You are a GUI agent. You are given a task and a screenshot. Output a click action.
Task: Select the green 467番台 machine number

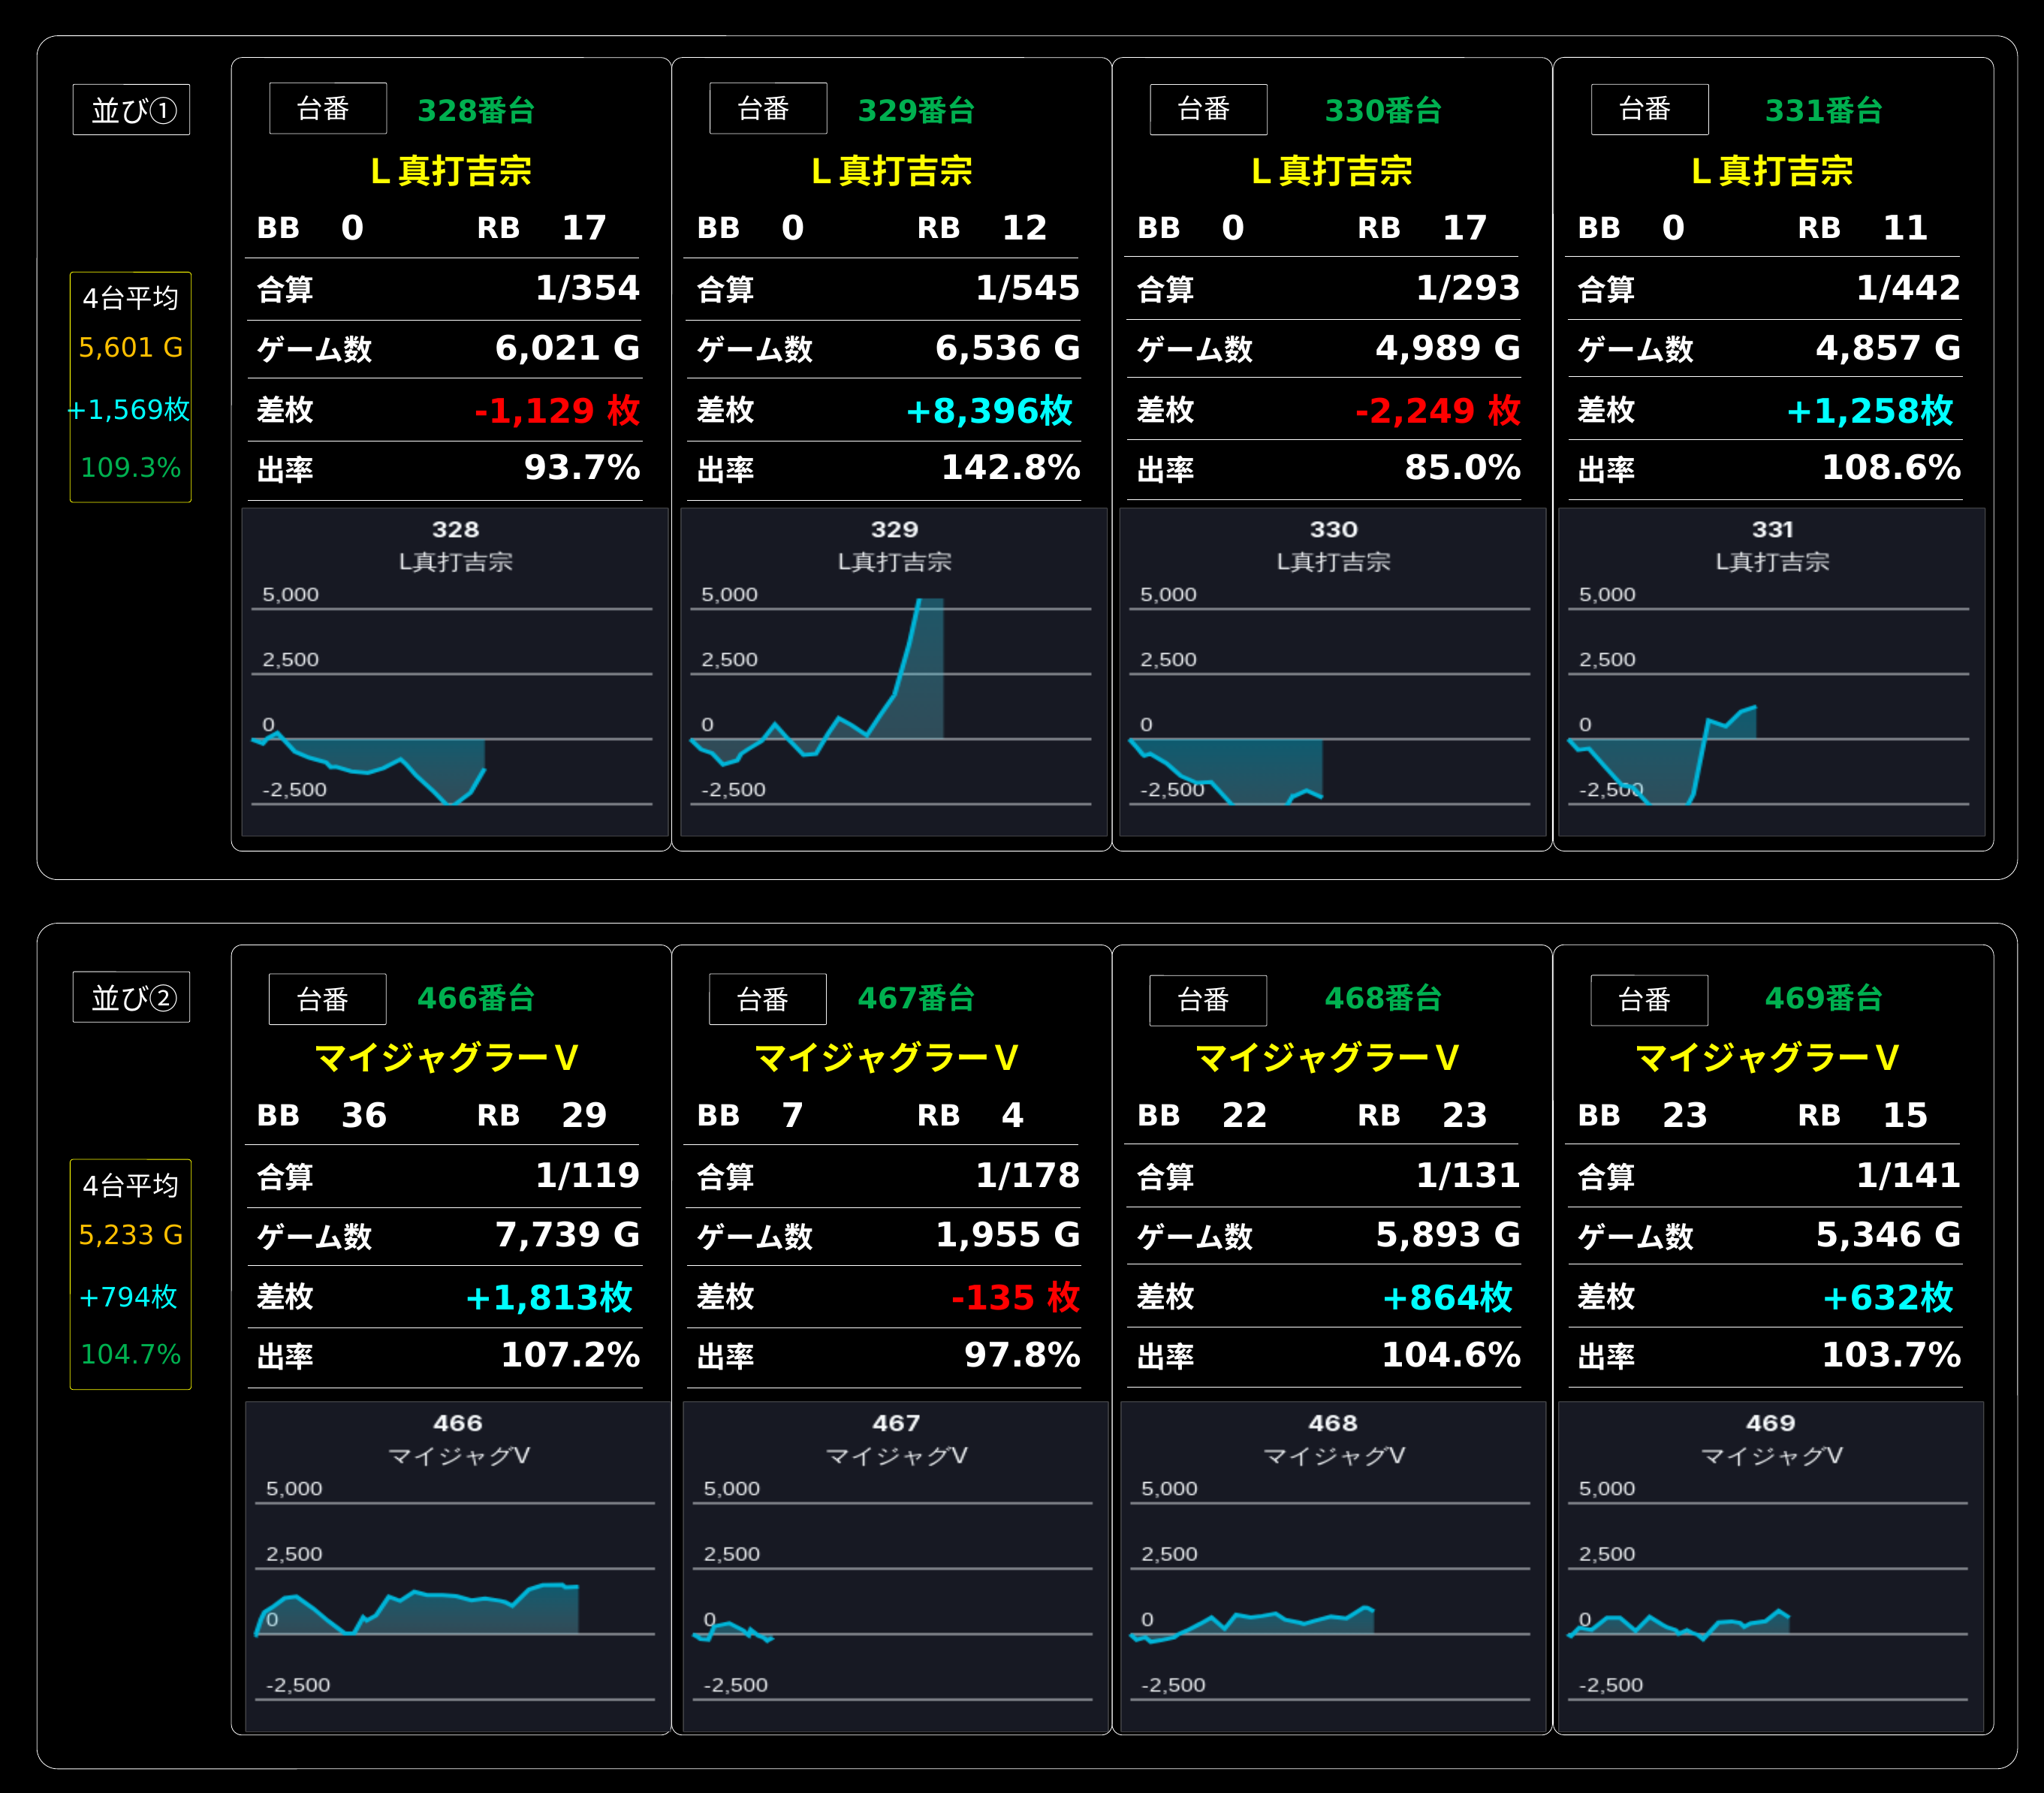[916, 998]
